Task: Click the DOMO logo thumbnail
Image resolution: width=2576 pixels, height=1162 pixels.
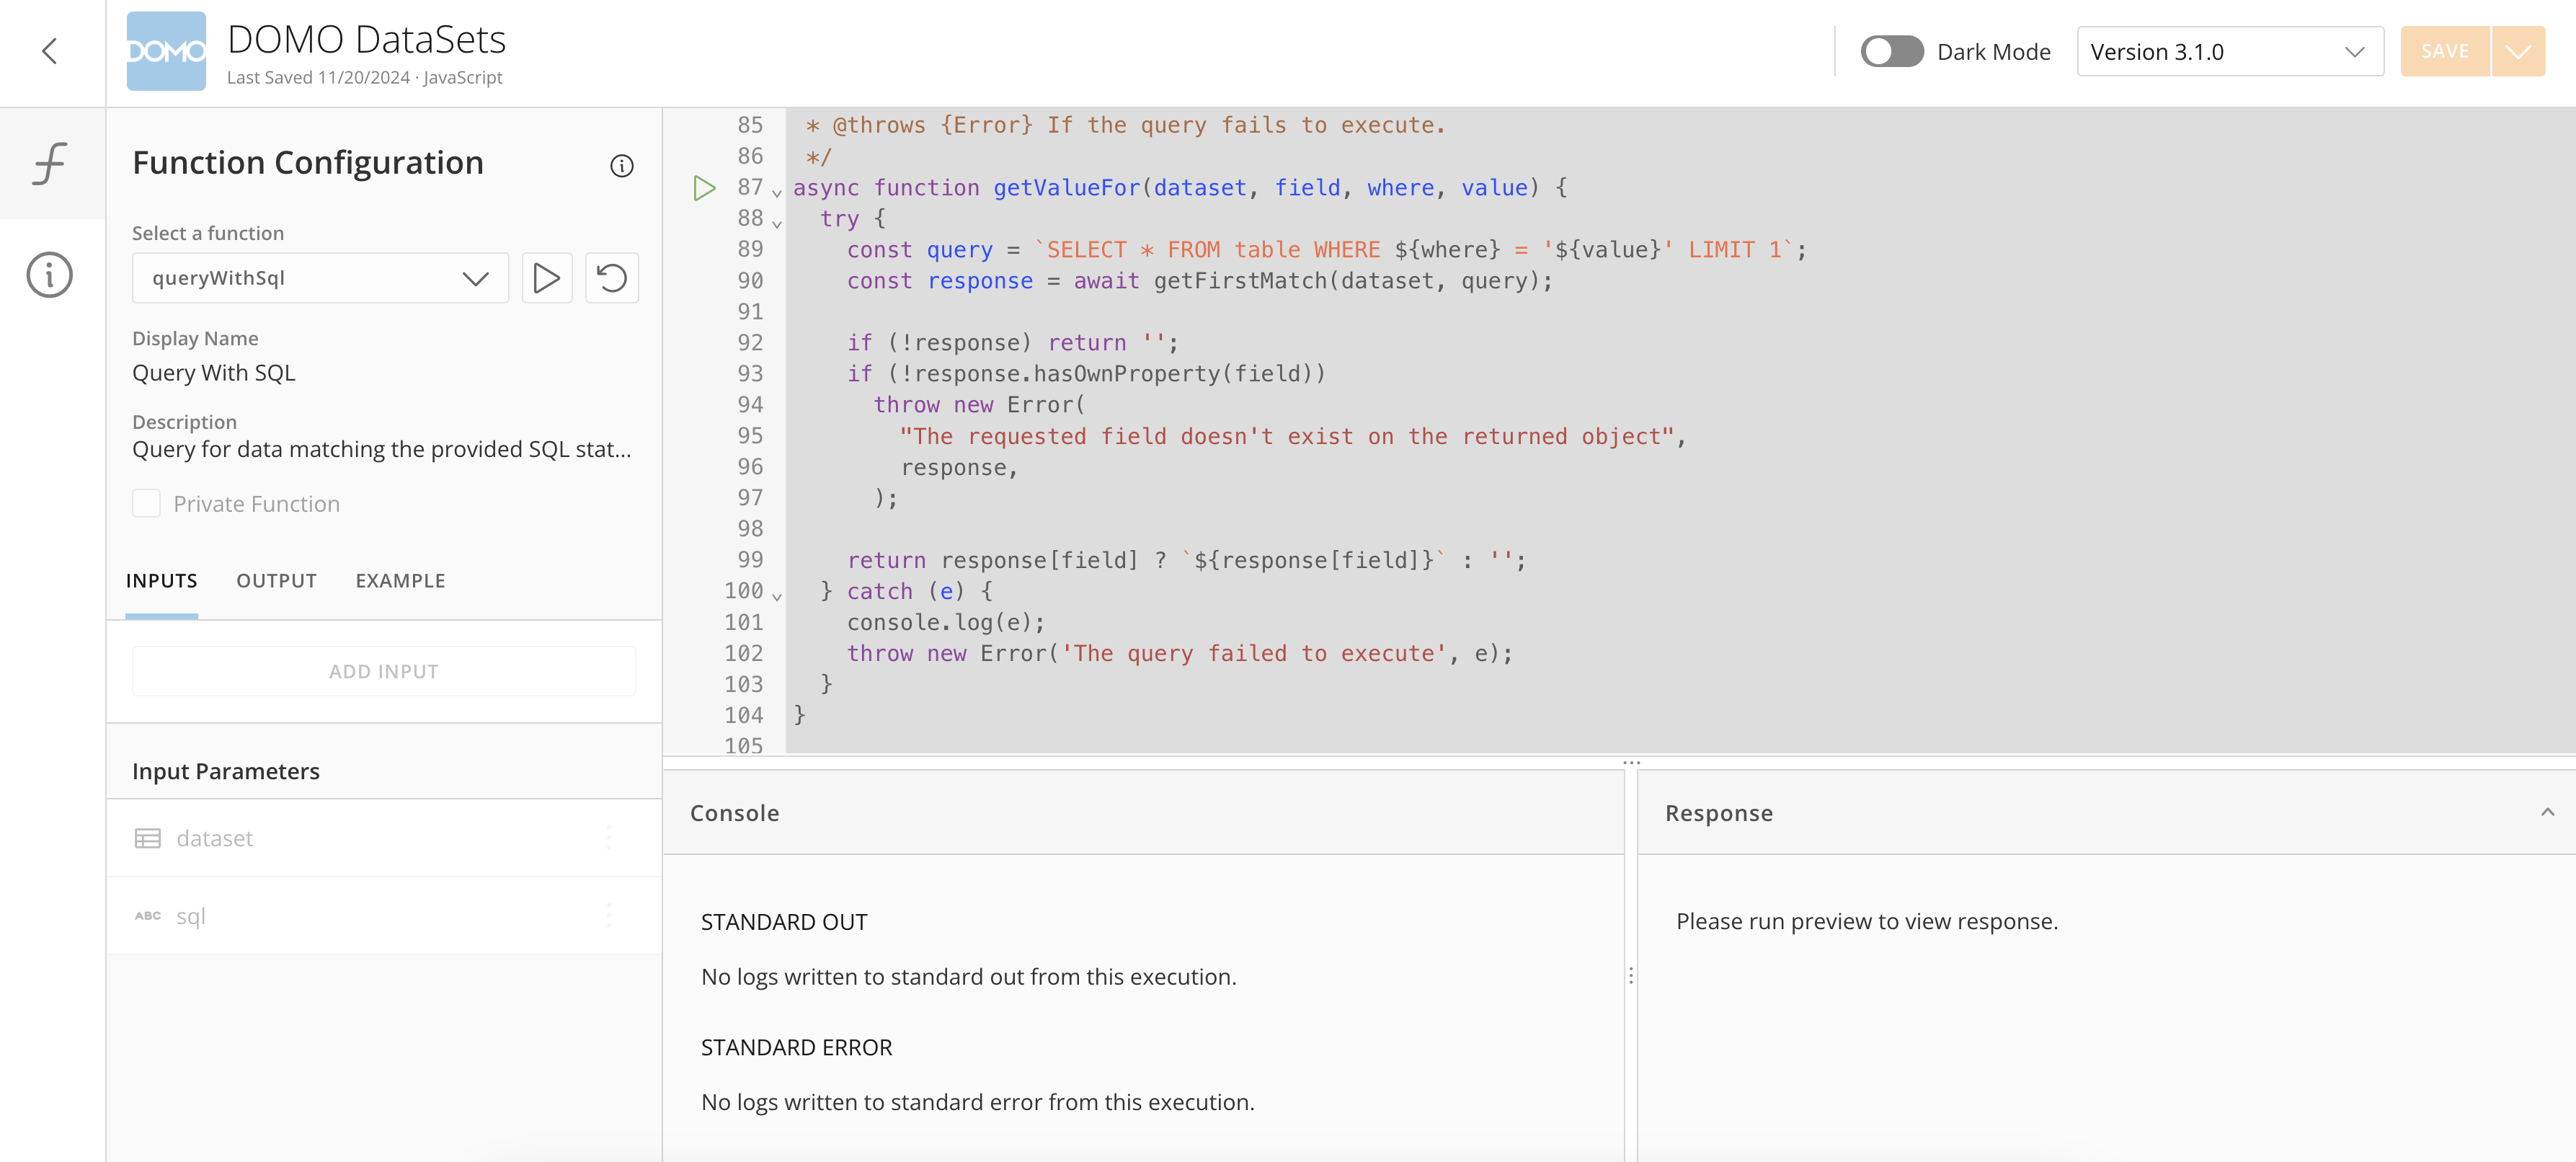Action: pos(166,51)
